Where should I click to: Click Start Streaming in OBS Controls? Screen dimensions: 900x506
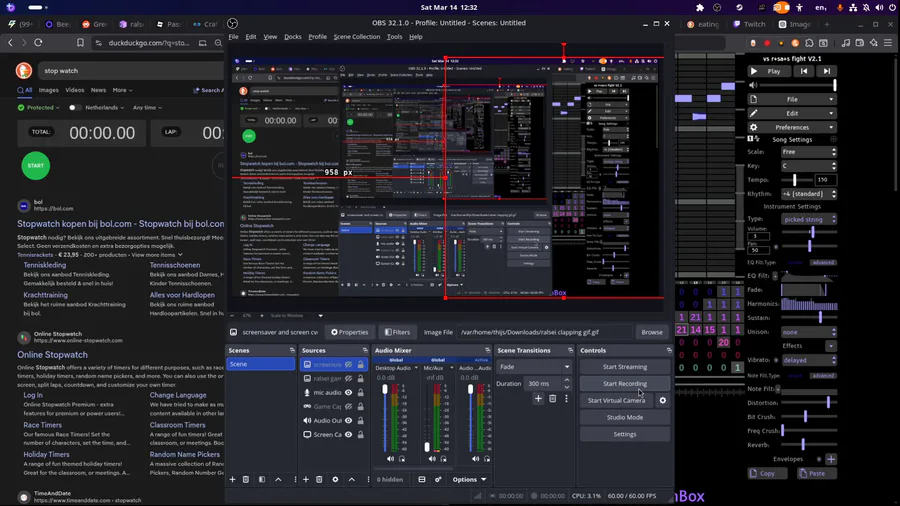click(624, 367)
